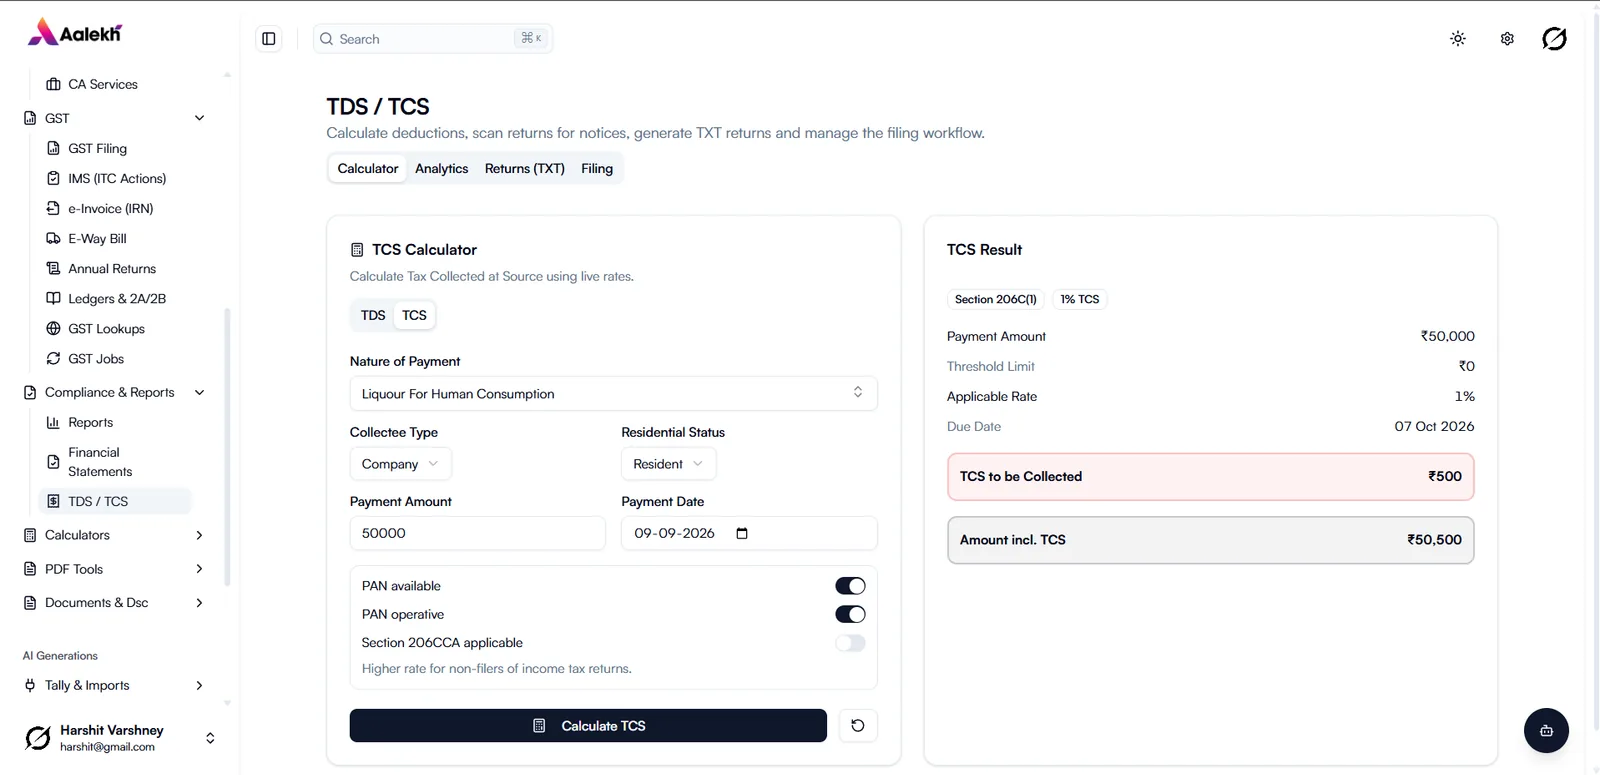Open the calendar picker in Payment Date

coord(742,533)
